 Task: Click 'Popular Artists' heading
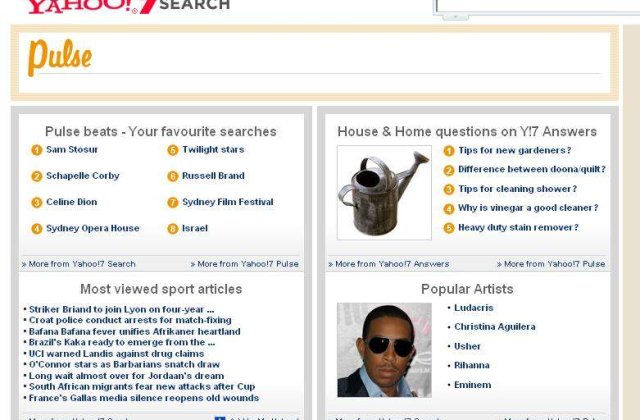coord(467,289)
